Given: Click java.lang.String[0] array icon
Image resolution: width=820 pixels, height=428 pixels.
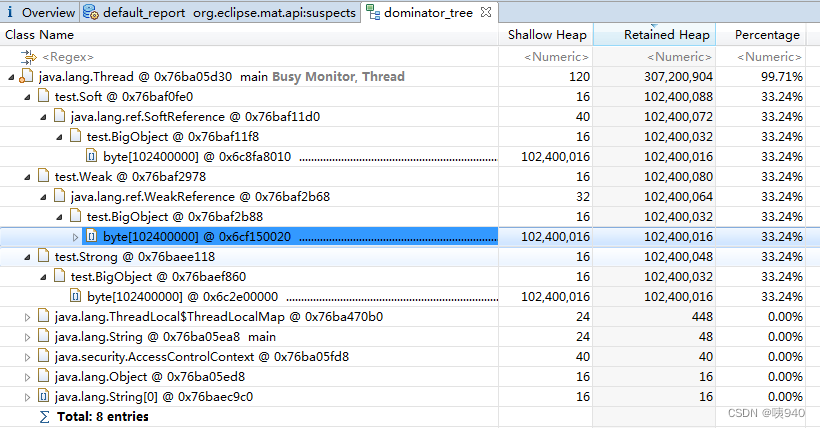Looking at the screenshot, I should [43, 396].
